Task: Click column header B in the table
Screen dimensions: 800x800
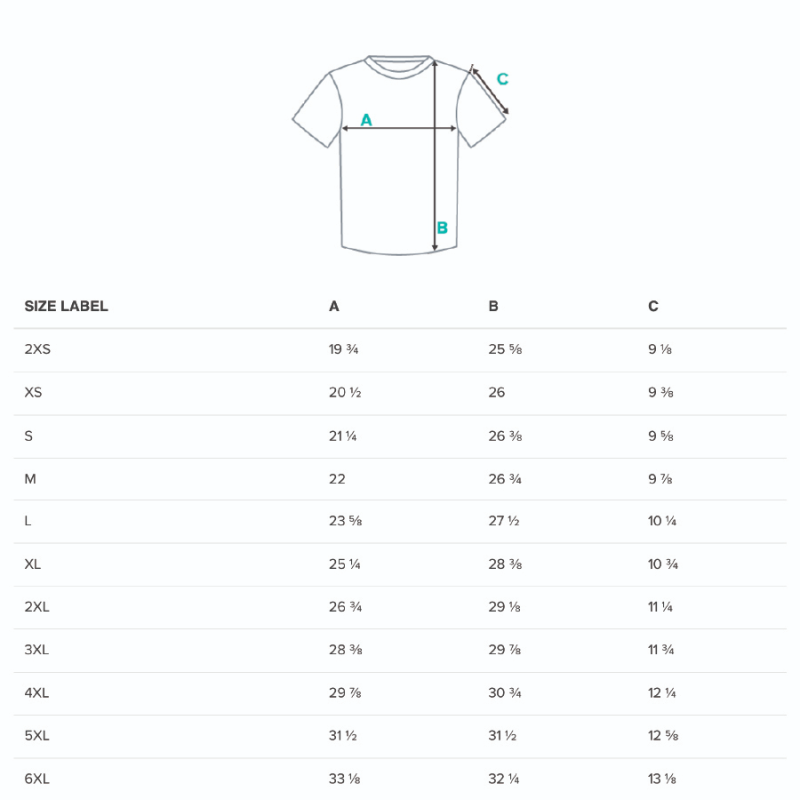Action: tap(493, 306)
